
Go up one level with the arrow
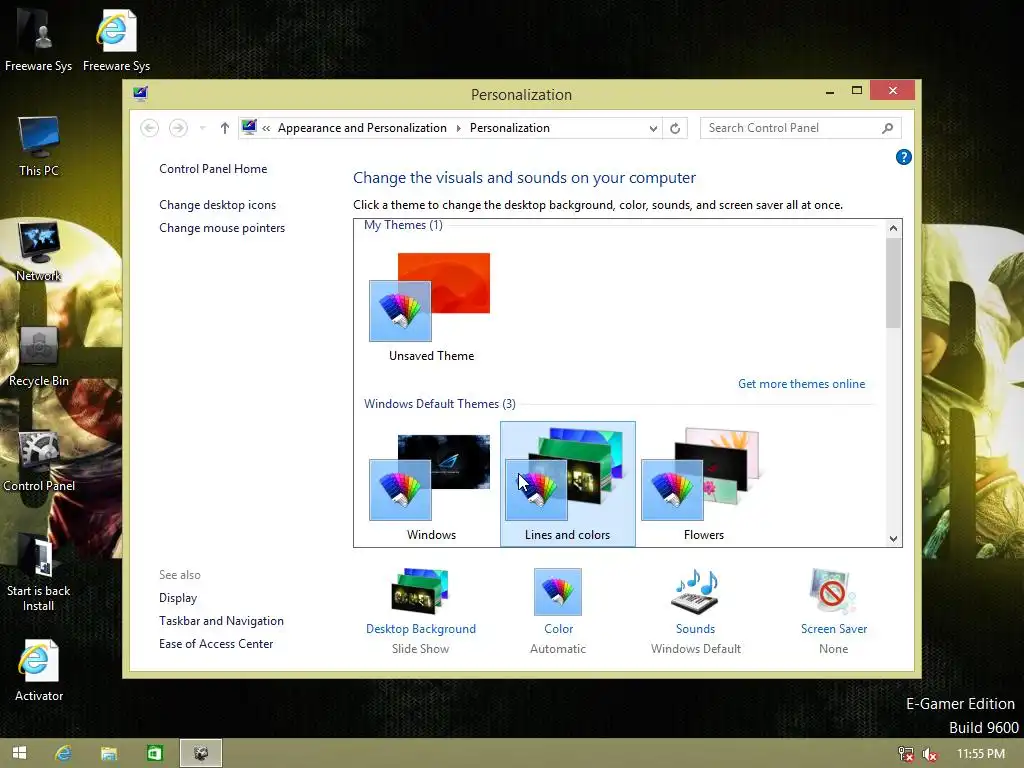225,129
